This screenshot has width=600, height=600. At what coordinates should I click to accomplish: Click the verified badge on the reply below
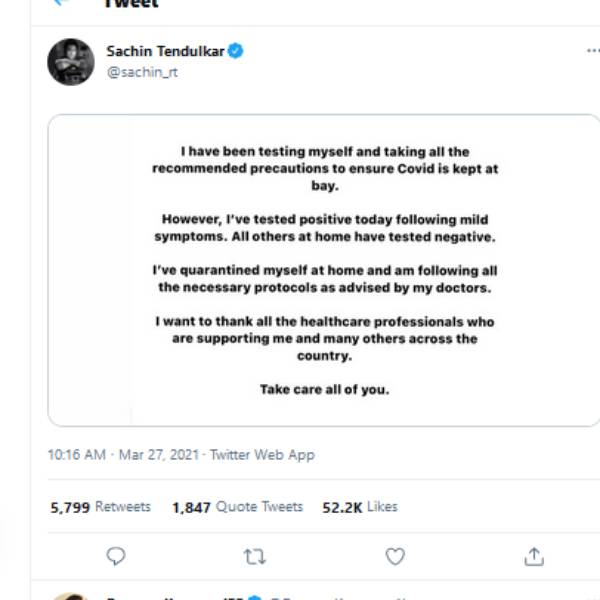tap(255, 598)
